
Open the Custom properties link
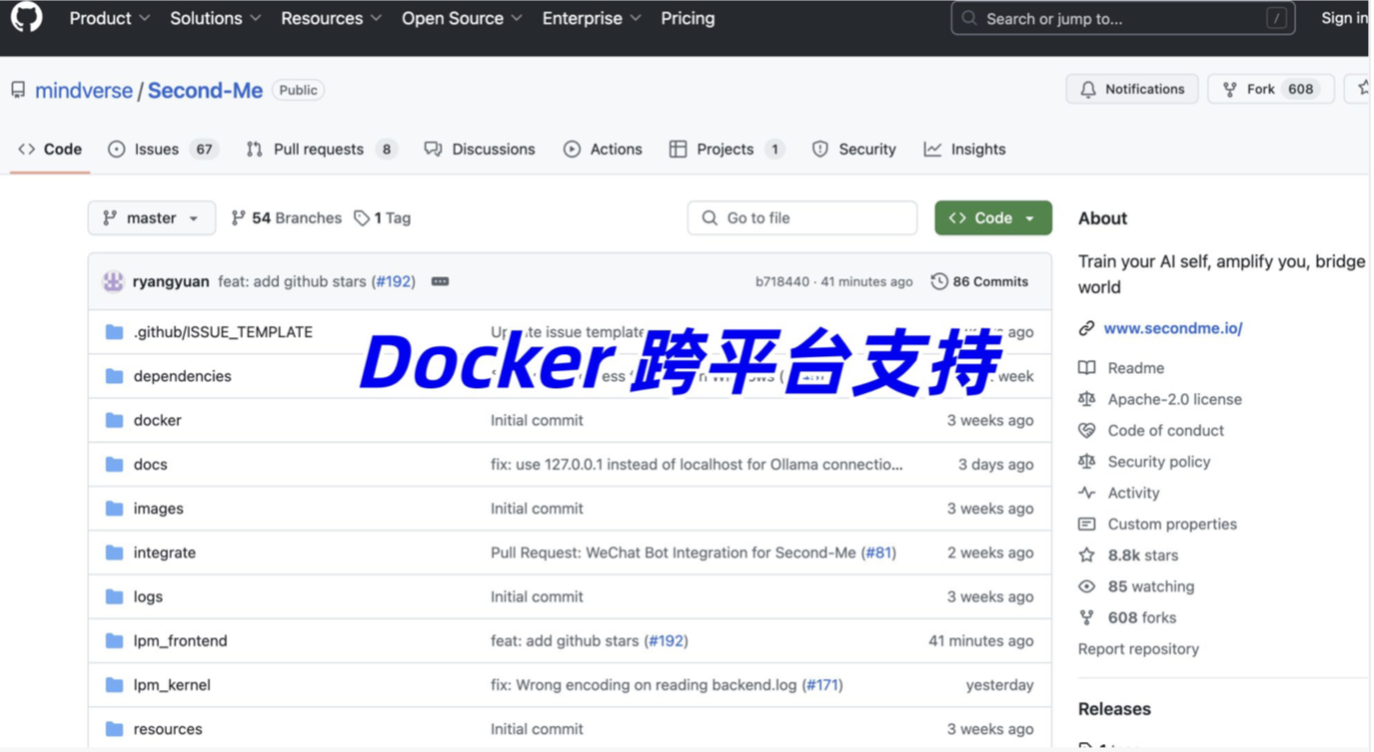click(1172, 524)
